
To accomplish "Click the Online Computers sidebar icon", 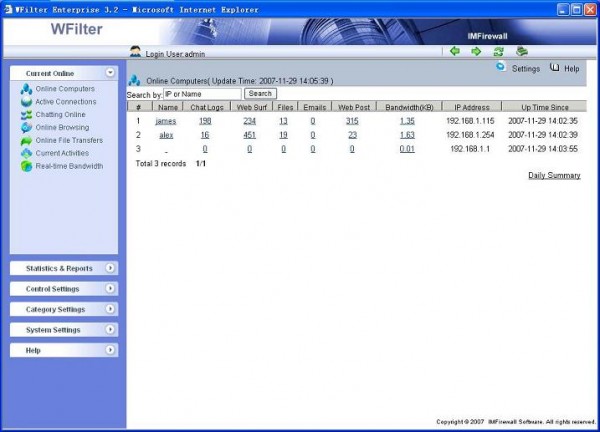I will 26,89.
